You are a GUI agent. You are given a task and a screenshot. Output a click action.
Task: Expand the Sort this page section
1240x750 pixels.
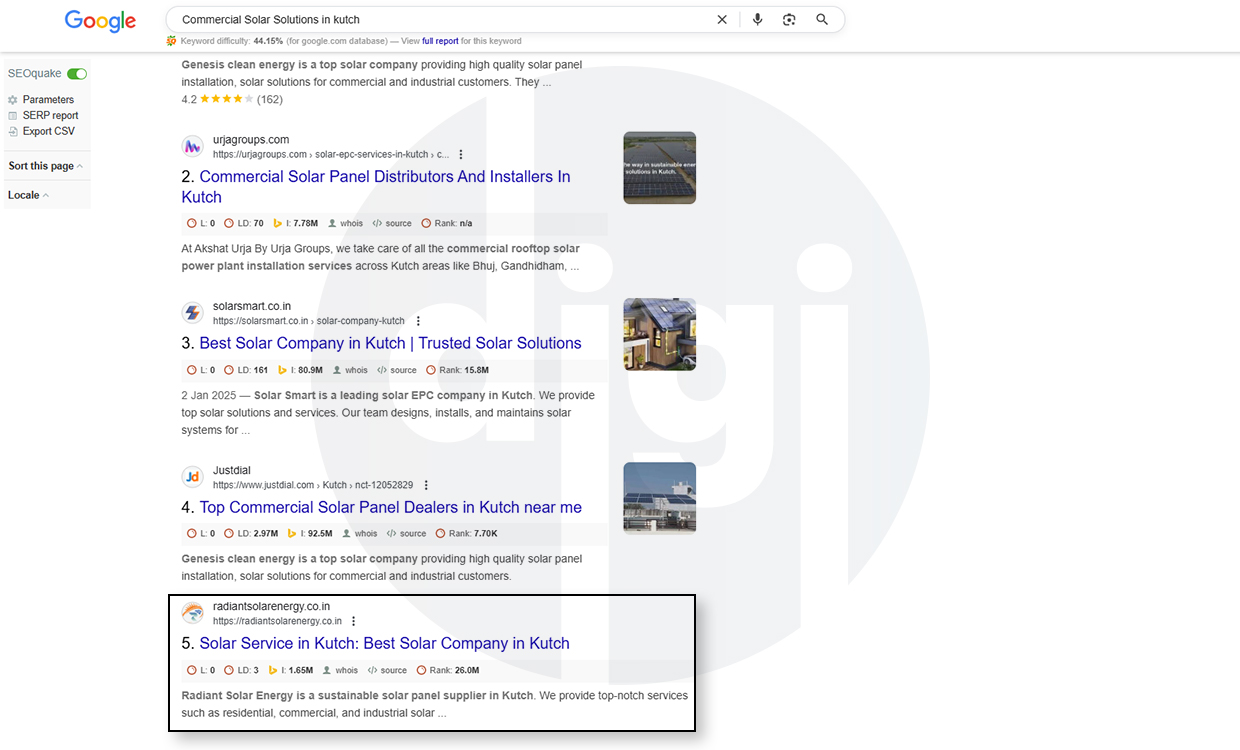tap(45, 166)
